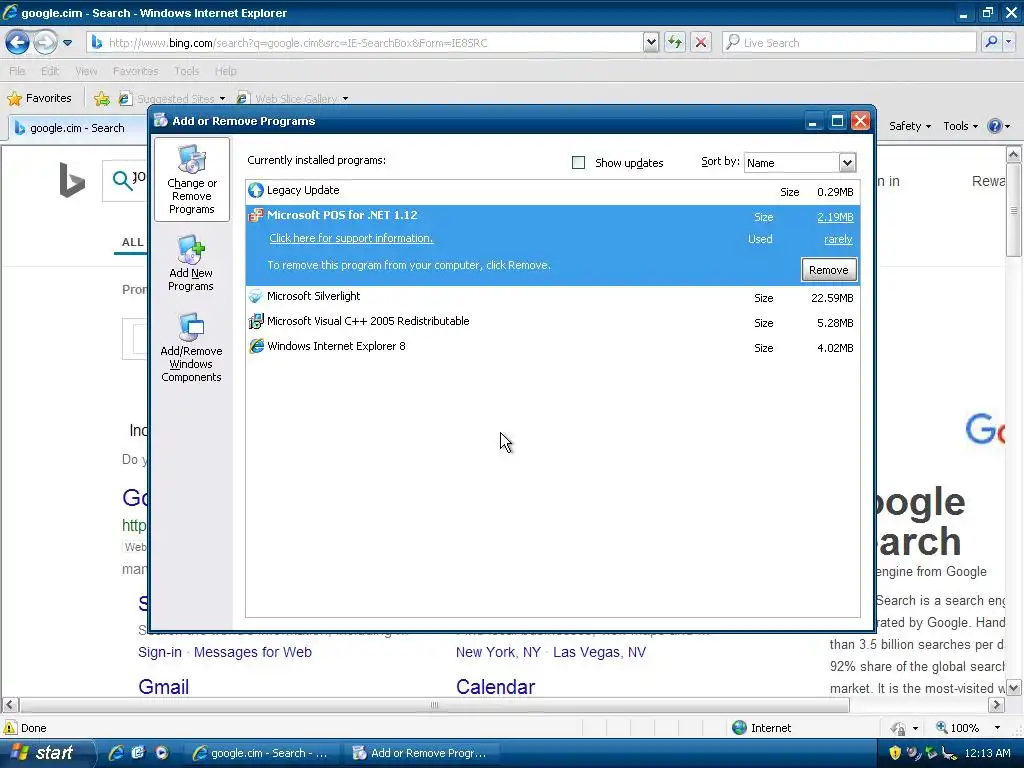Click the 2.19MB size link
Image resolution: width=1024 pixels, height=768 pixels.
tap(835, 217)
